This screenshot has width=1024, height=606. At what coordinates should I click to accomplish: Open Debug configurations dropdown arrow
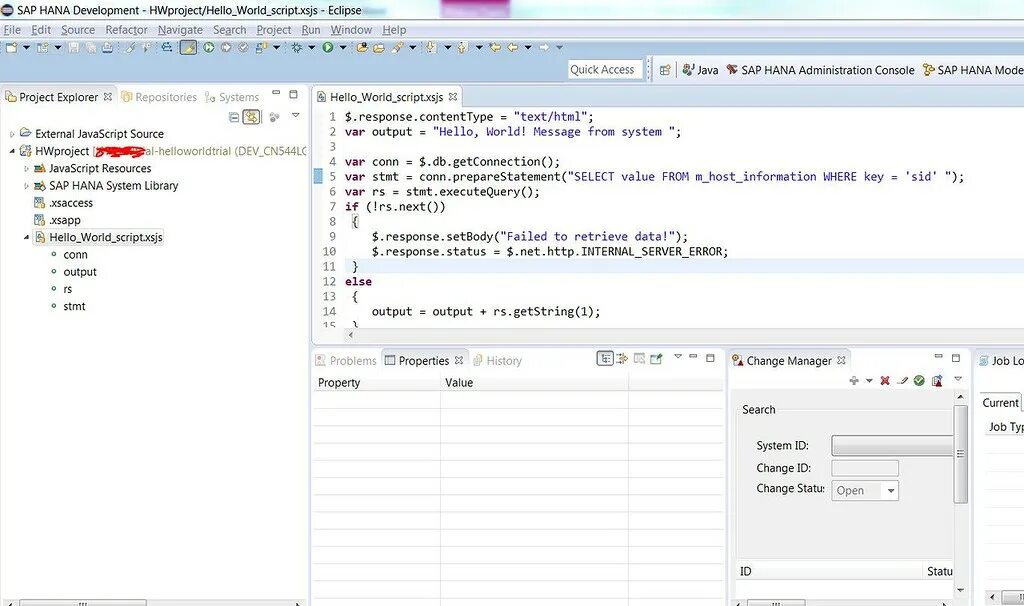312,48
